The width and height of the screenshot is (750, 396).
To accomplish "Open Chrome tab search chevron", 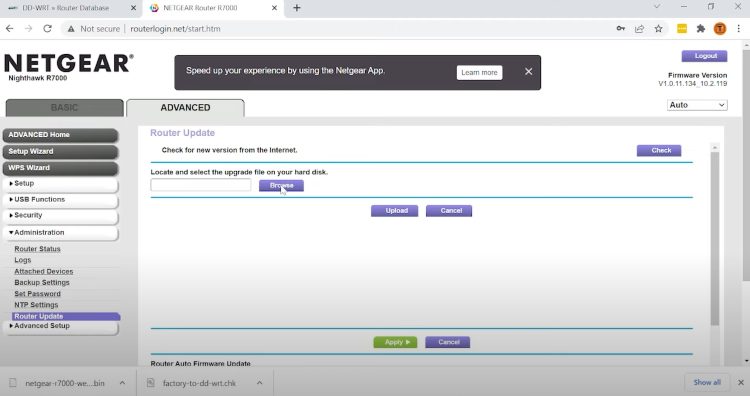I will (x=657, y=7).
